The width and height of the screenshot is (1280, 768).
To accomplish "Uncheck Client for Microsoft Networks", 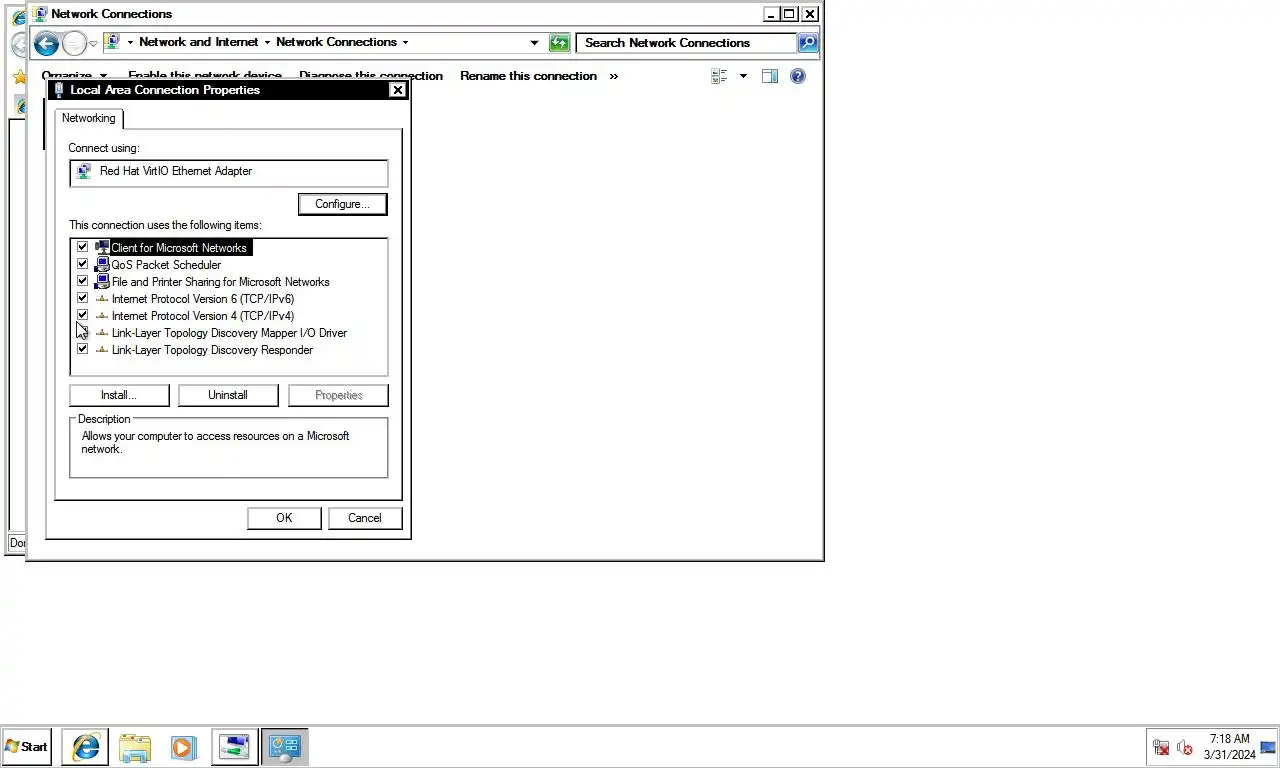I will [83, 247].
